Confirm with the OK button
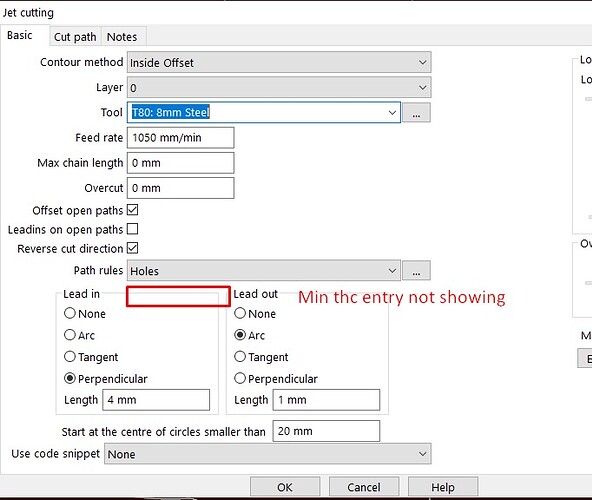Screen dimensions: 592x500 click(x=285, y=487)
